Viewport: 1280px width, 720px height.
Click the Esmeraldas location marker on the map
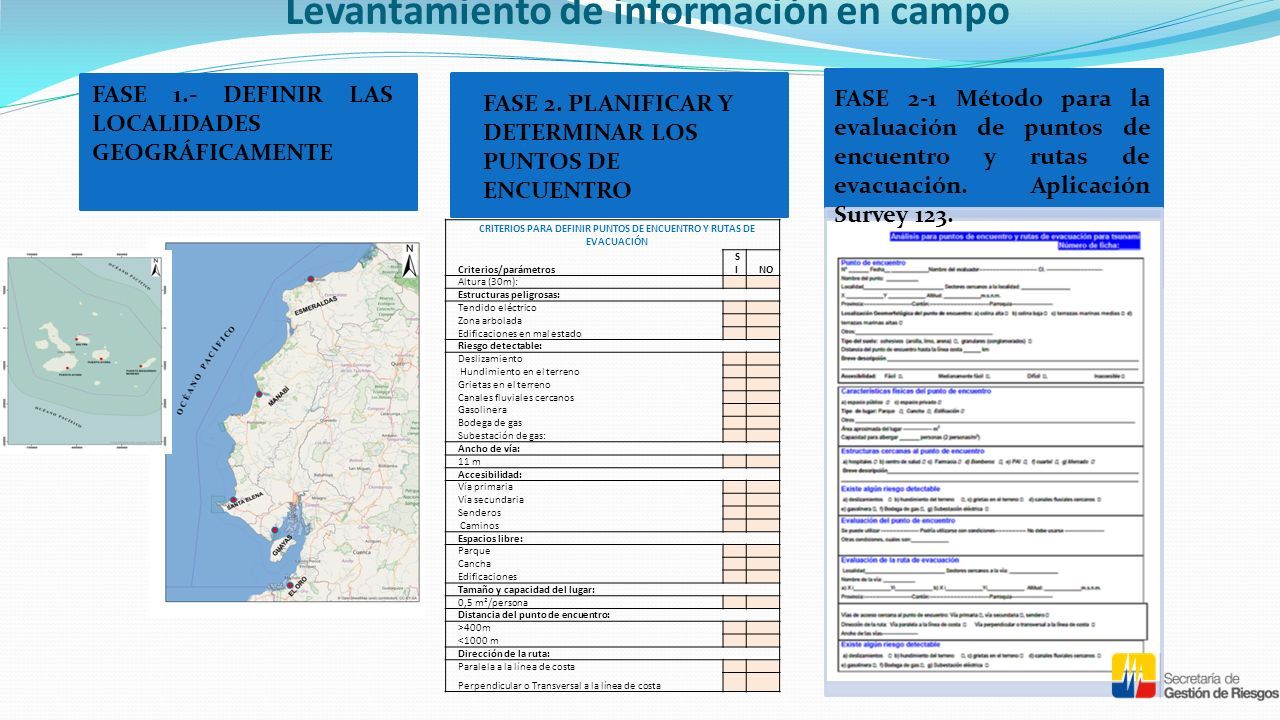click(x=311, y=279)
